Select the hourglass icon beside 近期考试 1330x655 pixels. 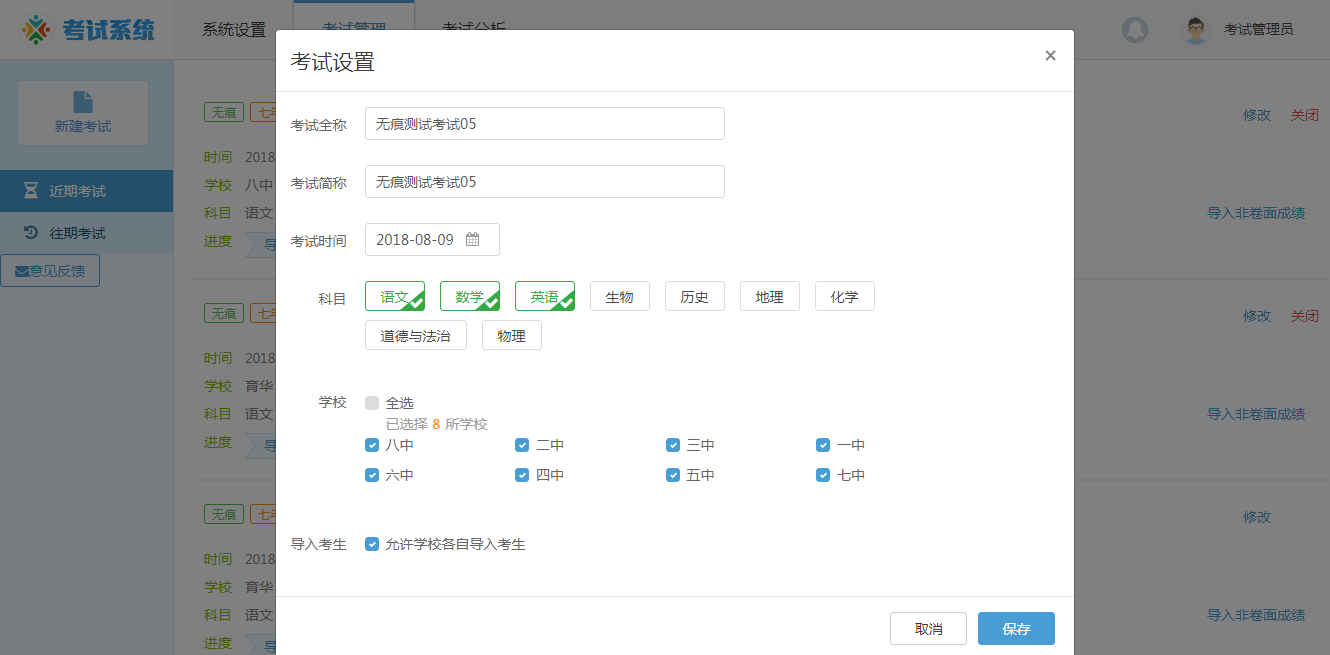(33, 189)
